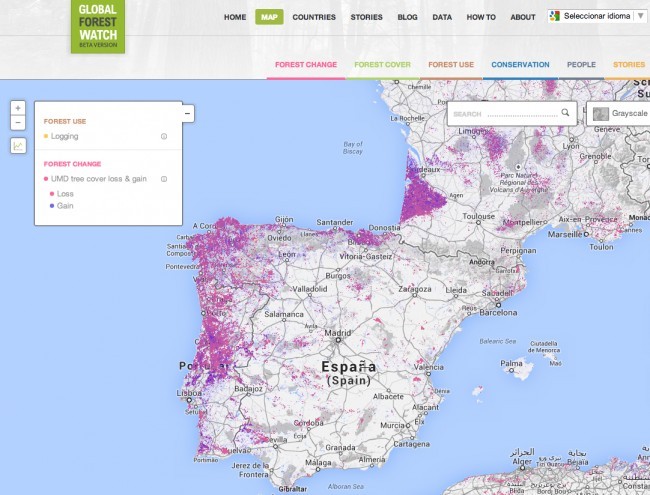
Task: Open the Data page
Action: [442, 17]
